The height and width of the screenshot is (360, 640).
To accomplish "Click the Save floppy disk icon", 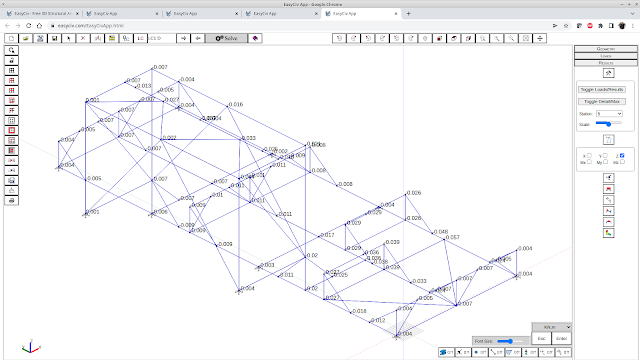I will [54, 38].
